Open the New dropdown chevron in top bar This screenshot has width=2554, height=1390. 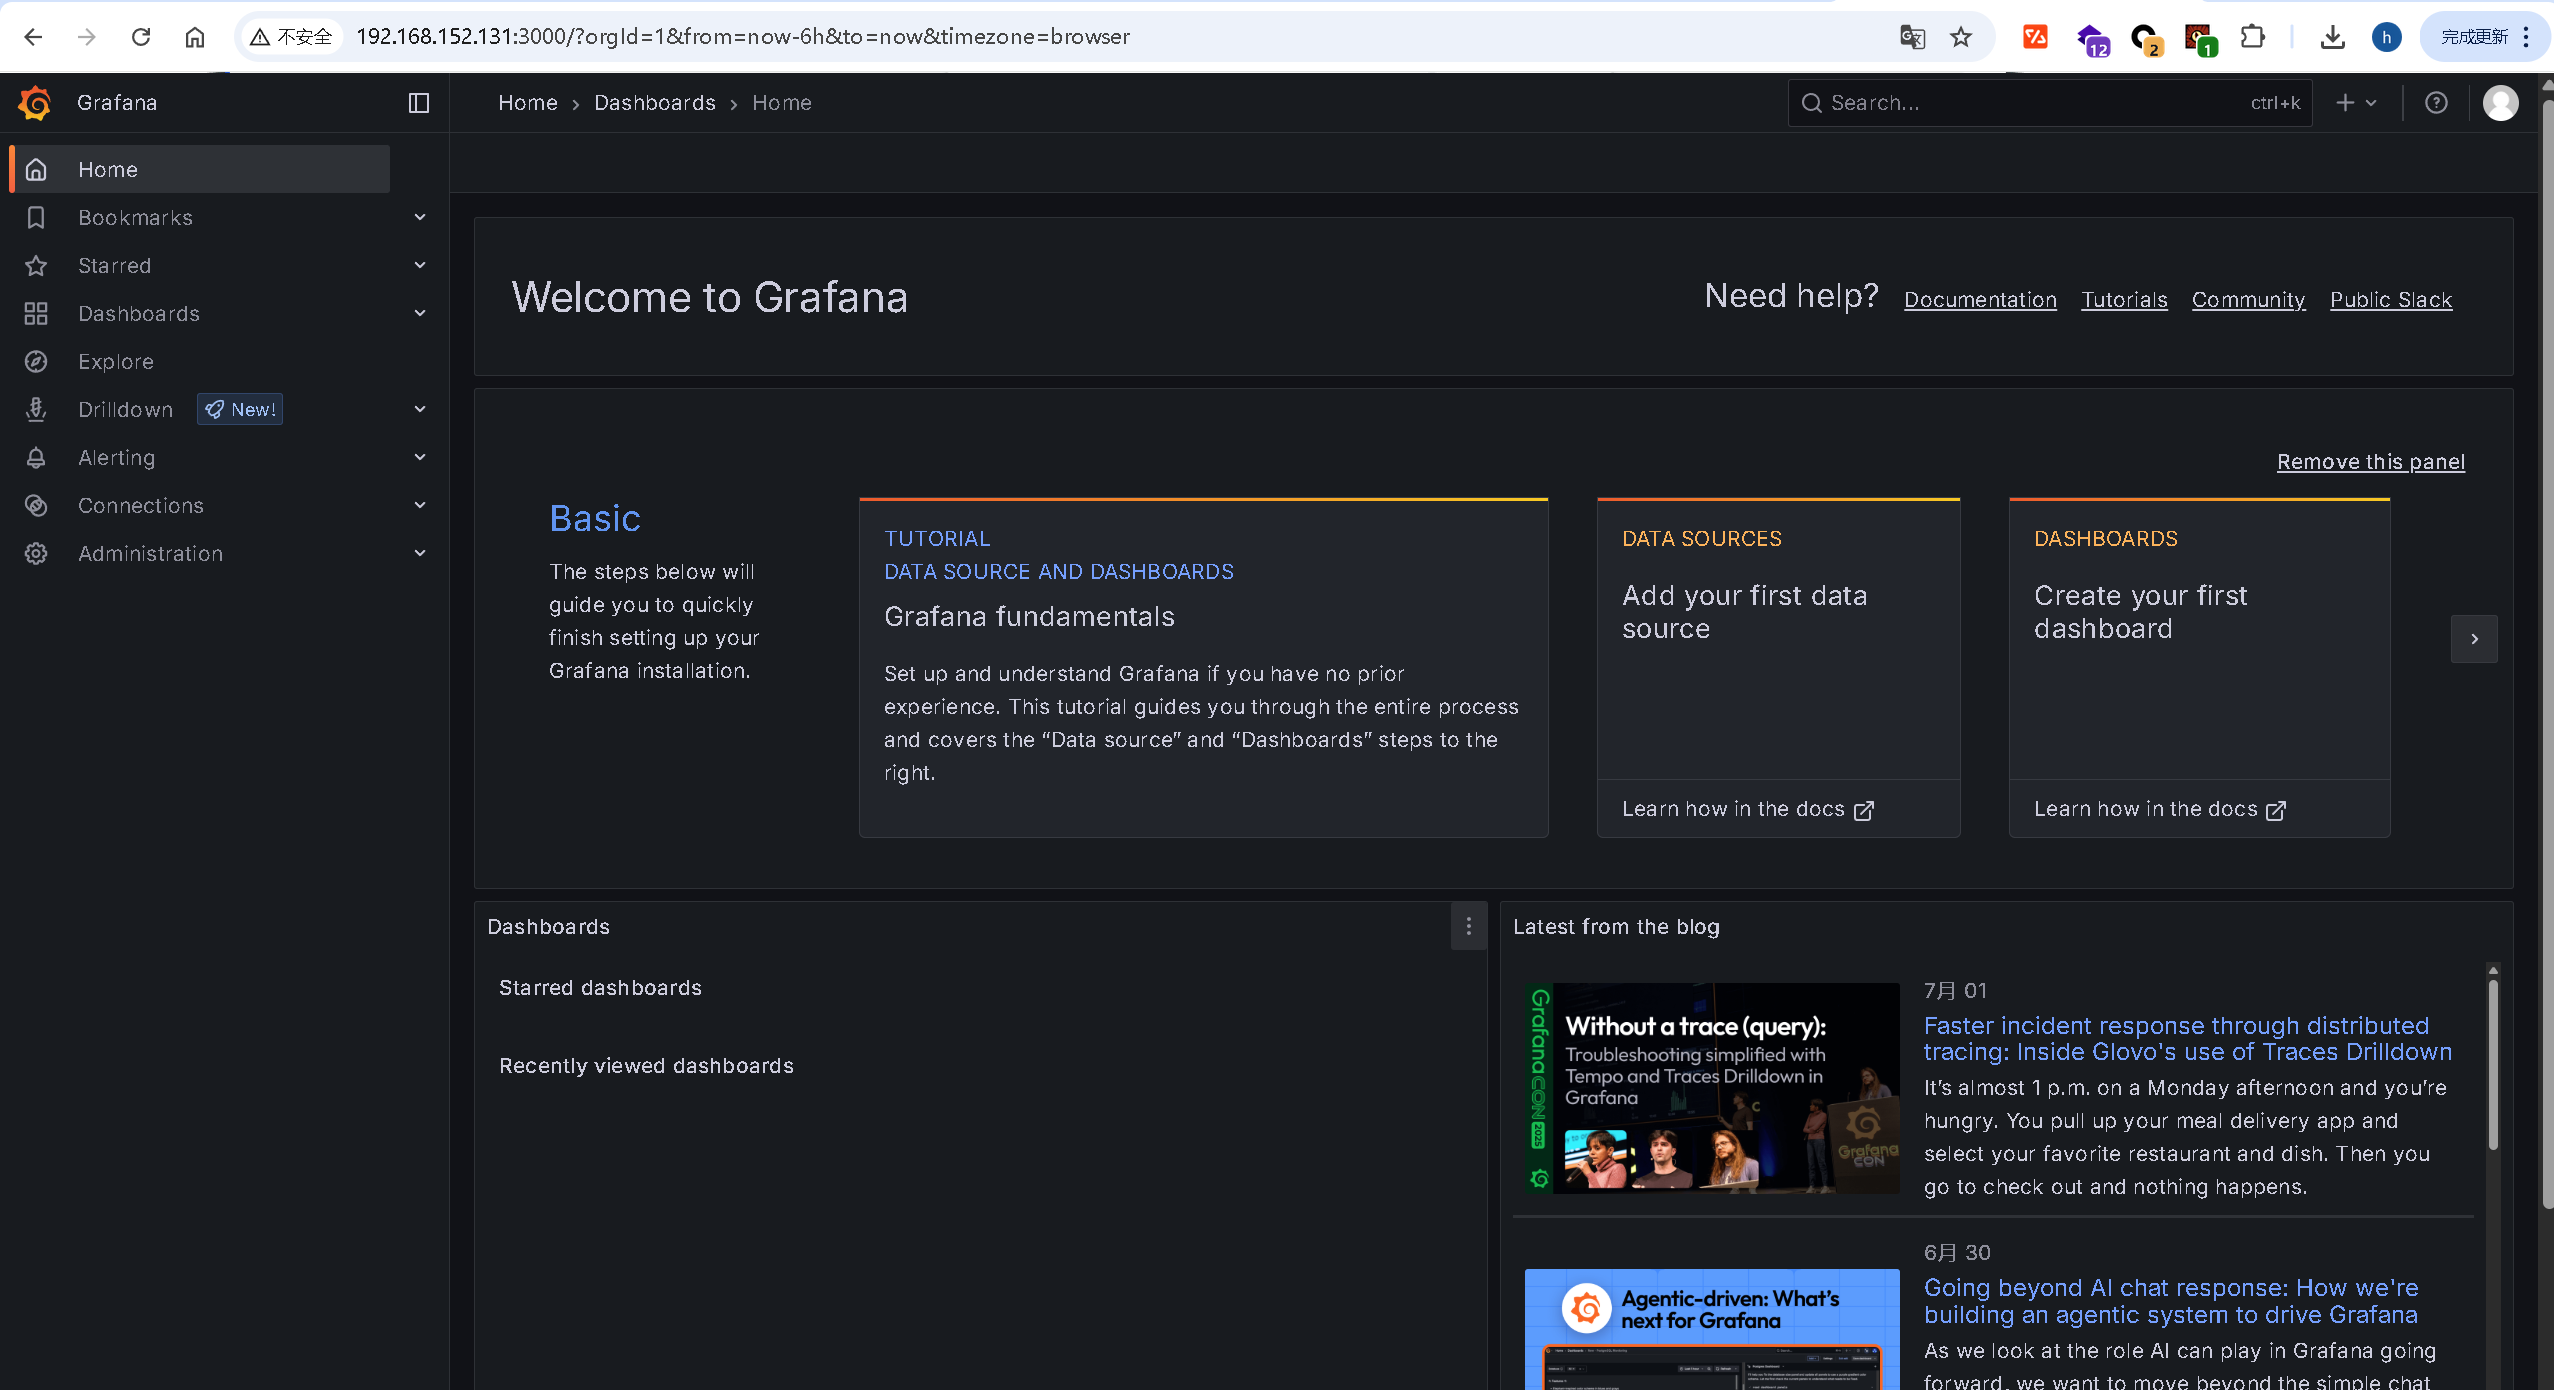click(2371, 103)
